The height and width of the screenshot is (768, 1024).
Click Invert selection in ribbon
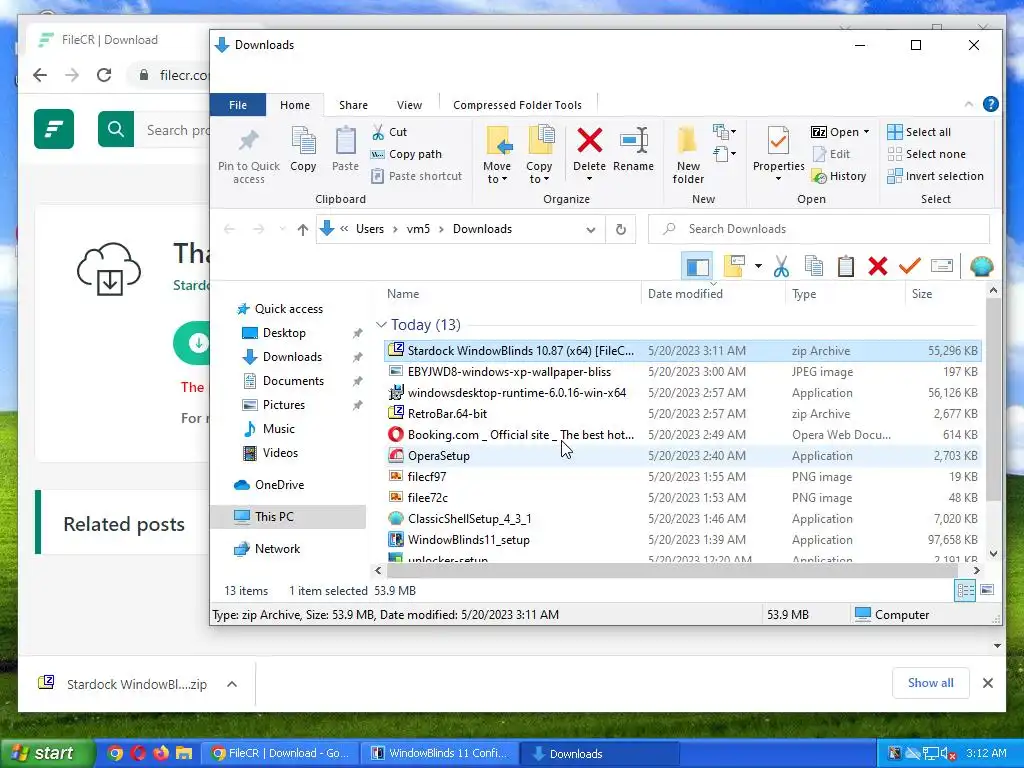point(935,176)
